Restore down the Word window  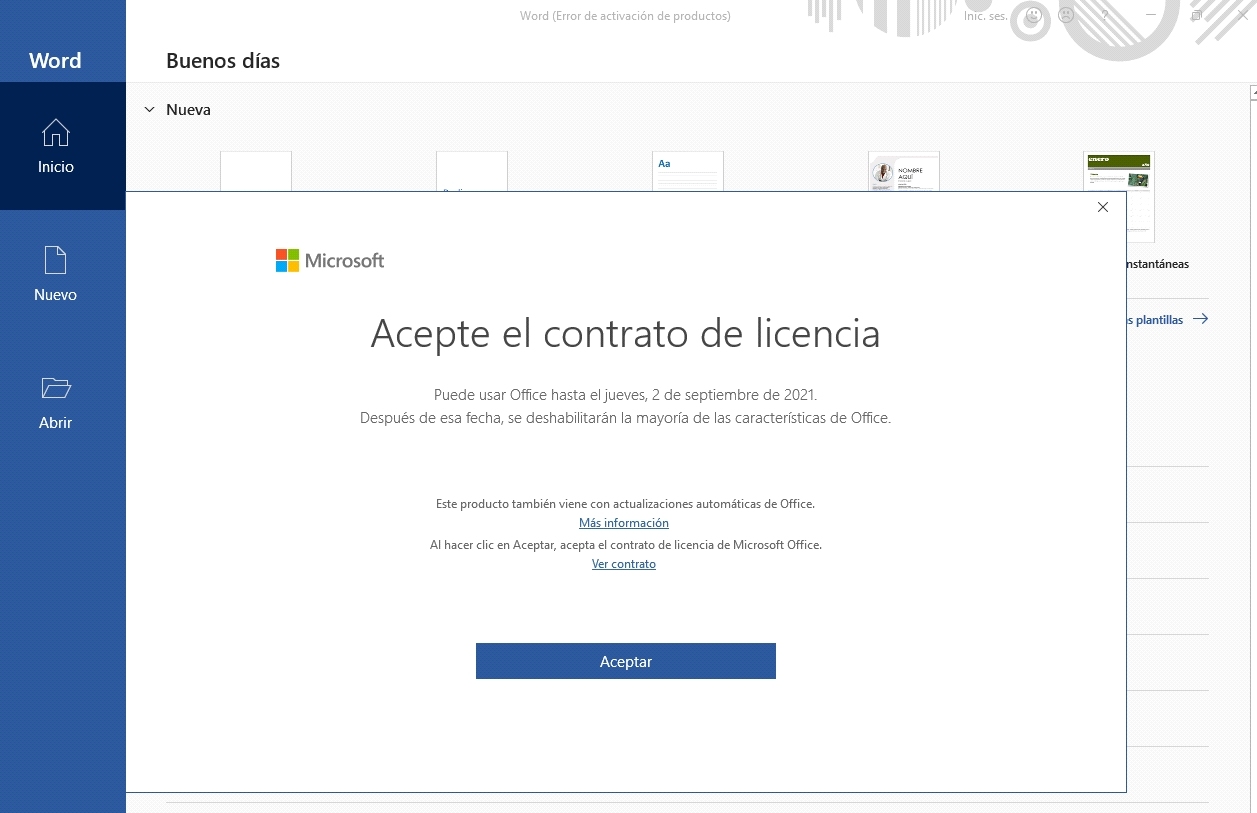click(1196, 16)
